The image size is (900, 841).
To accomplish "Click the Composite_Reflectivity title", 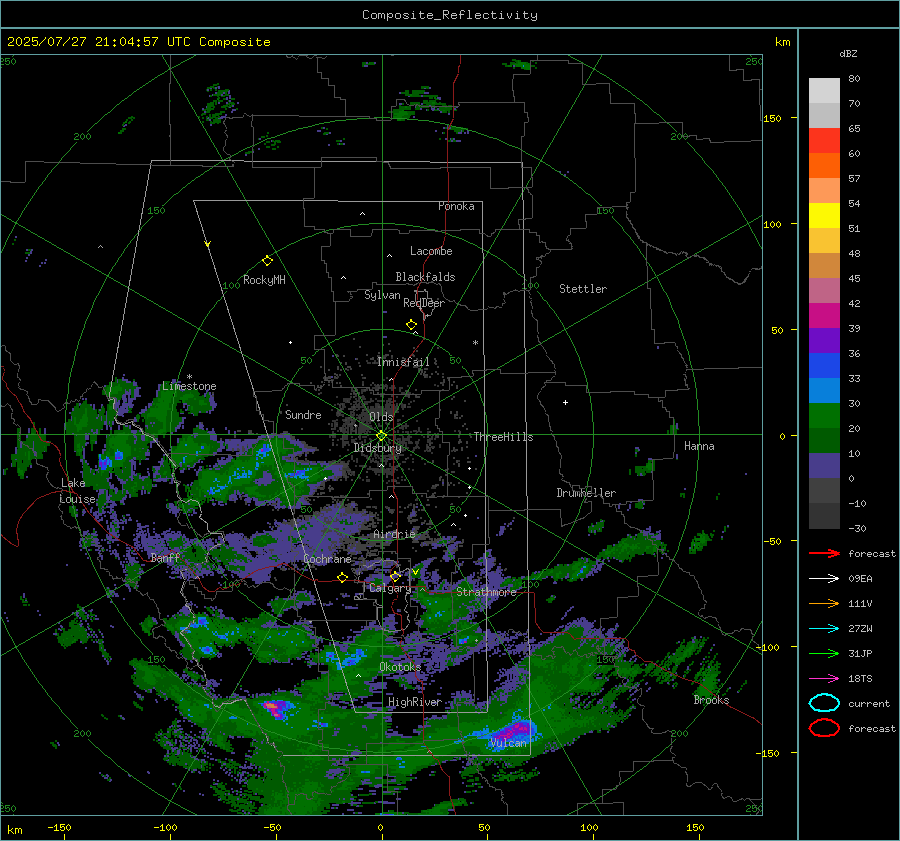I will coord(450,15).
